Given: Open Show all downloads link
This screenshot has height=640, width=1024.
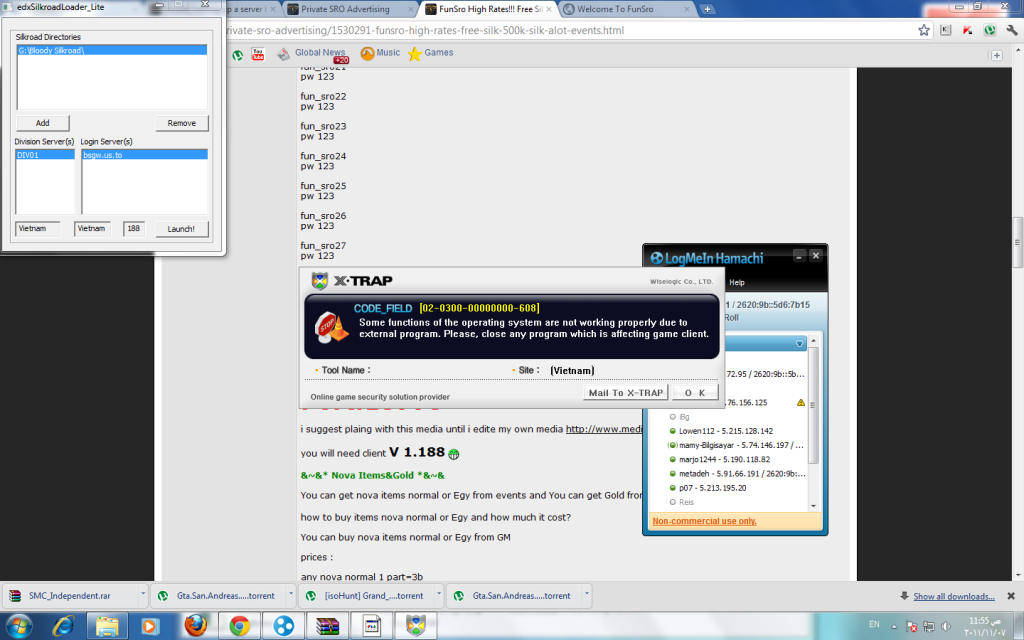Looking at the screenshot, I should [953, 596].
